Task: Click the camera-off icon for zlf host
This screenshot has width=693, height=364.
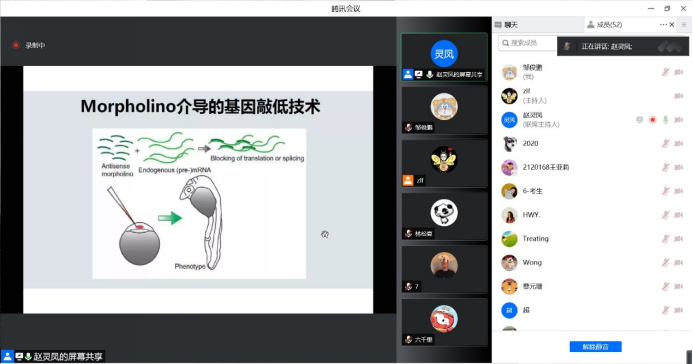Action: [678, 96]
